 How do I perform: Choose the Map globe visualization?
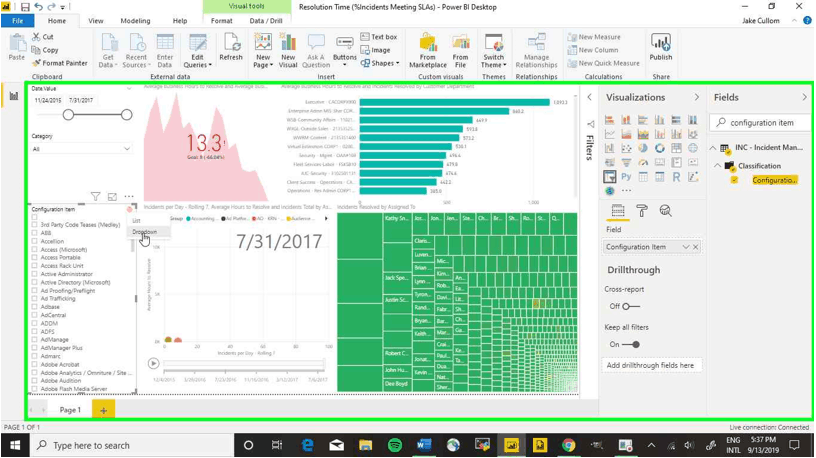tap(693, 148)
